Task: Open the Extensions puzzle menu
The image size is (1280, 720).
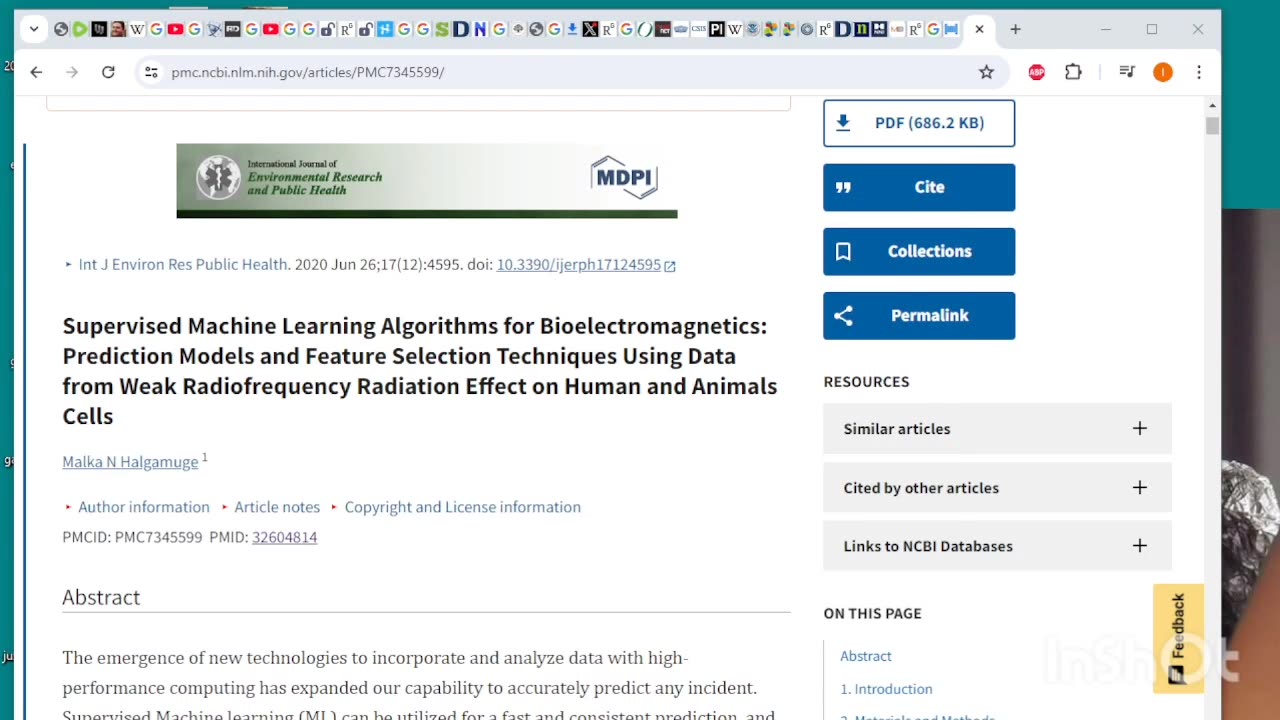Action: pyautogui.click(x=1073, y=72)
